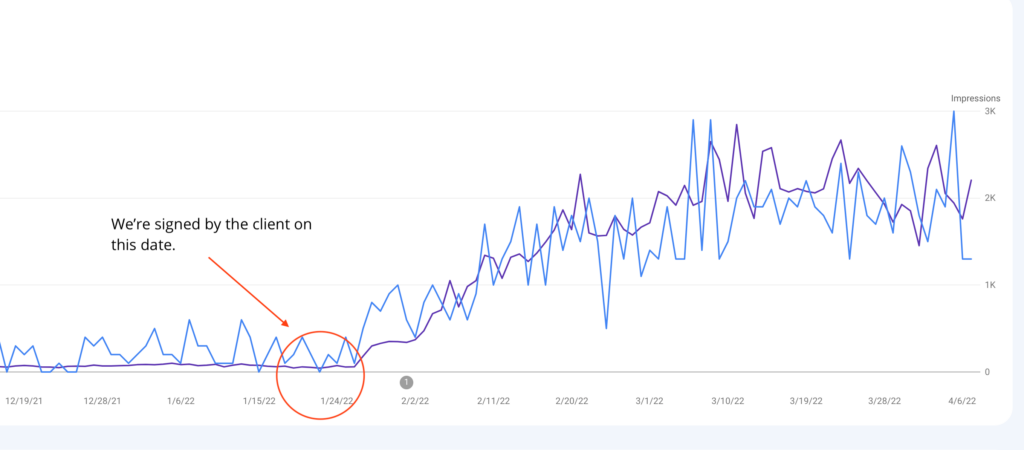Click the red circle outline on the chart
This screenshot has height=450, width=1024.
[320, 375]
